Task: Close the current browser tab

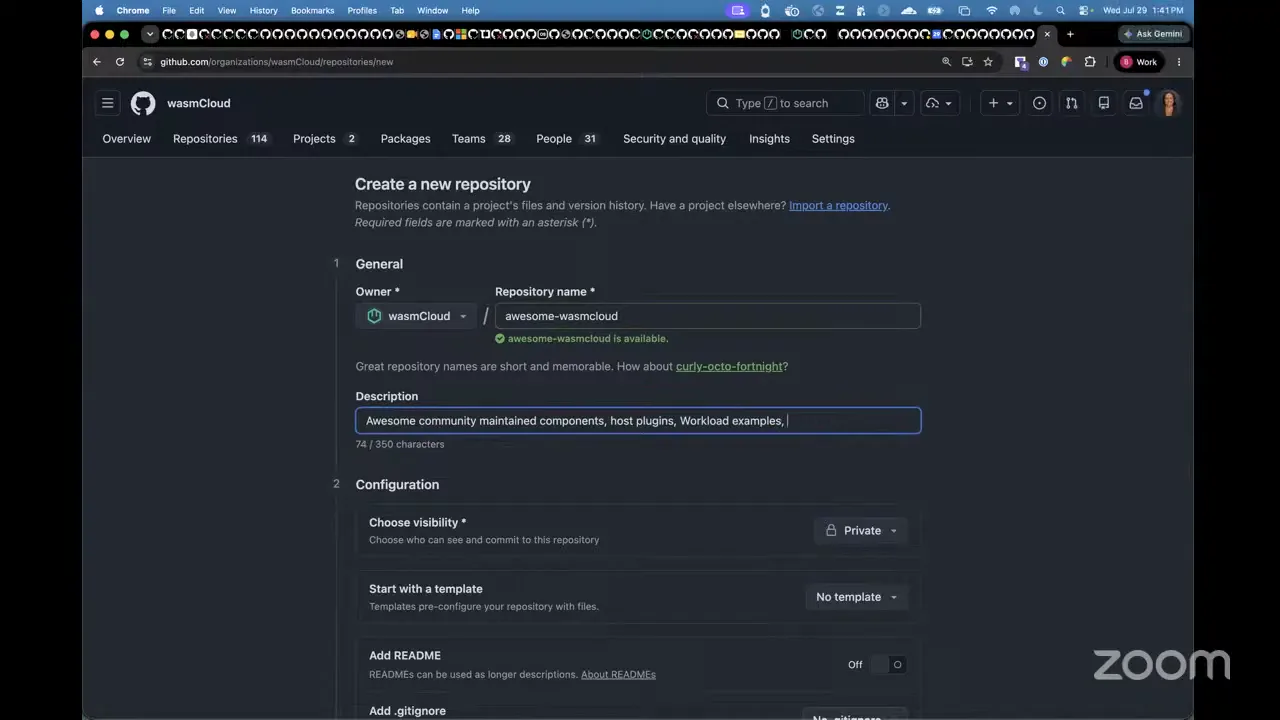Action: tap(1047, 34)
